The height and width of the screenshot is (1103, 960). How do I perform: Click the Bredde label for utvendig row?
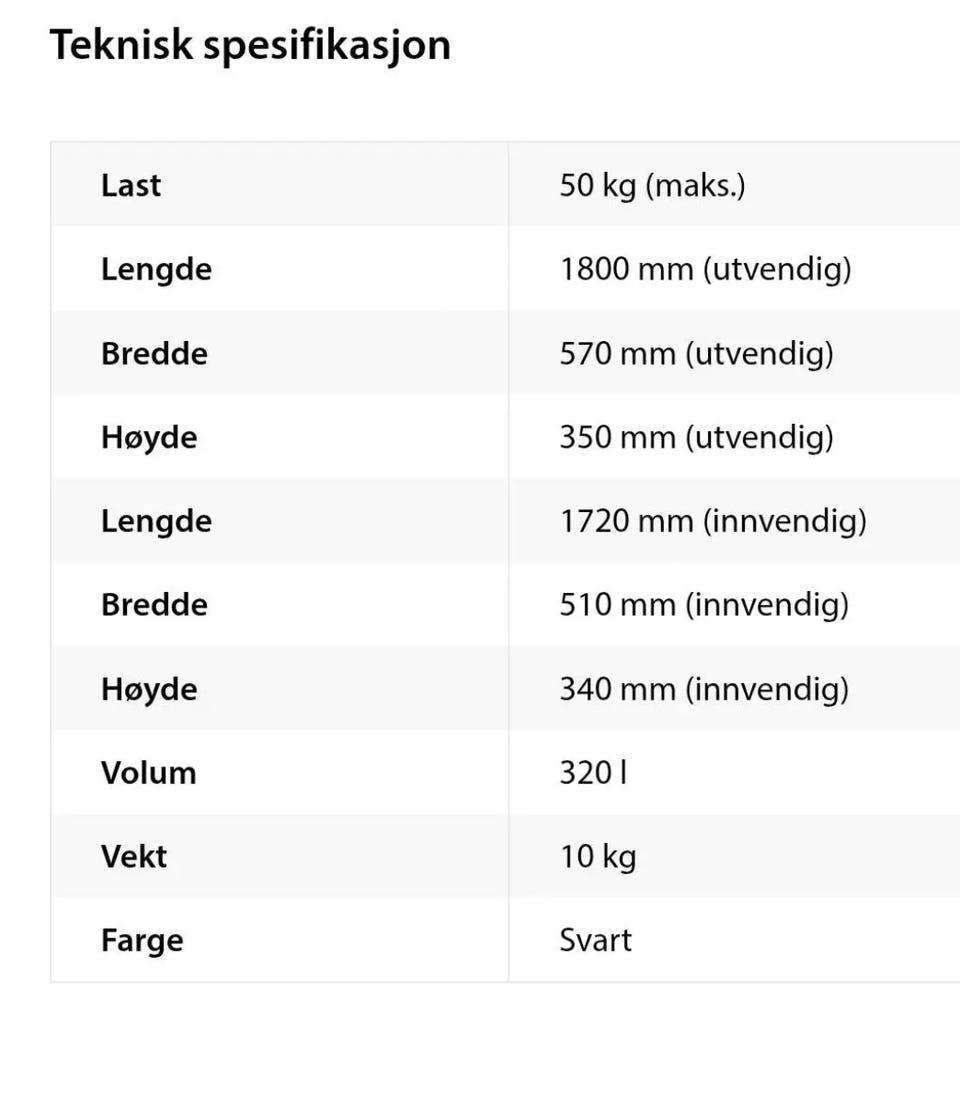click(x=154, y=353)
